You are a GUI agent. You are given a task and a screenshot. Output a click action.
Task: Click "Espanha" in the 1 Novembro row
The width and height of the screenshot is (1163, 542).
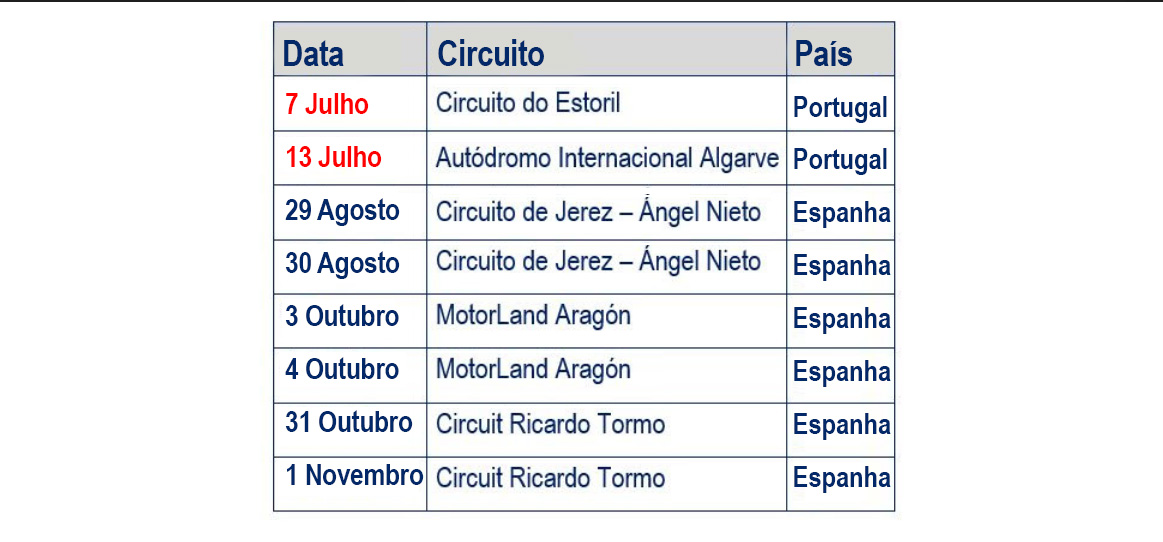point(841,478)
